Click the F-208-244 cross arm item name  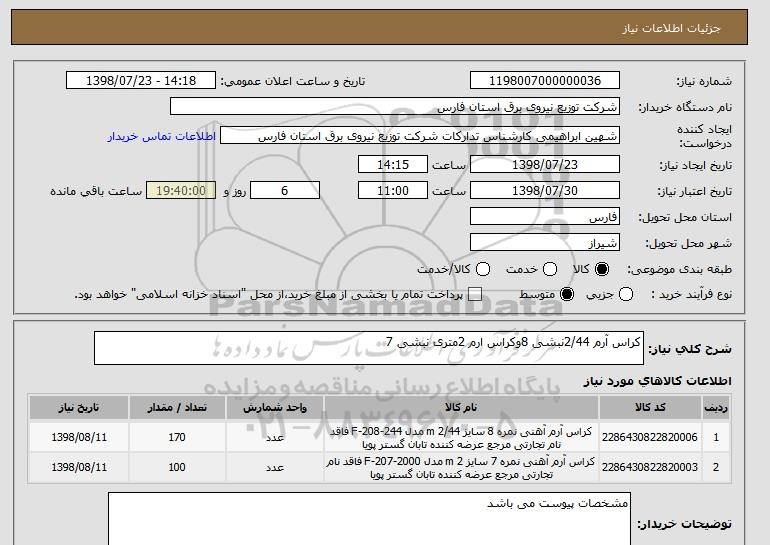coord(461,437)
